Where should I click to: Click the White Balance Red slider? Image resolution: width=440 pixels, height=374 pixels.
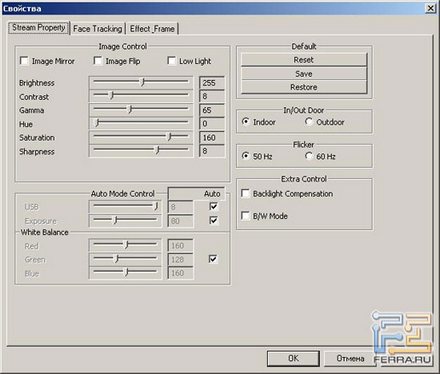pyautogui.click(x=125, y=245)
